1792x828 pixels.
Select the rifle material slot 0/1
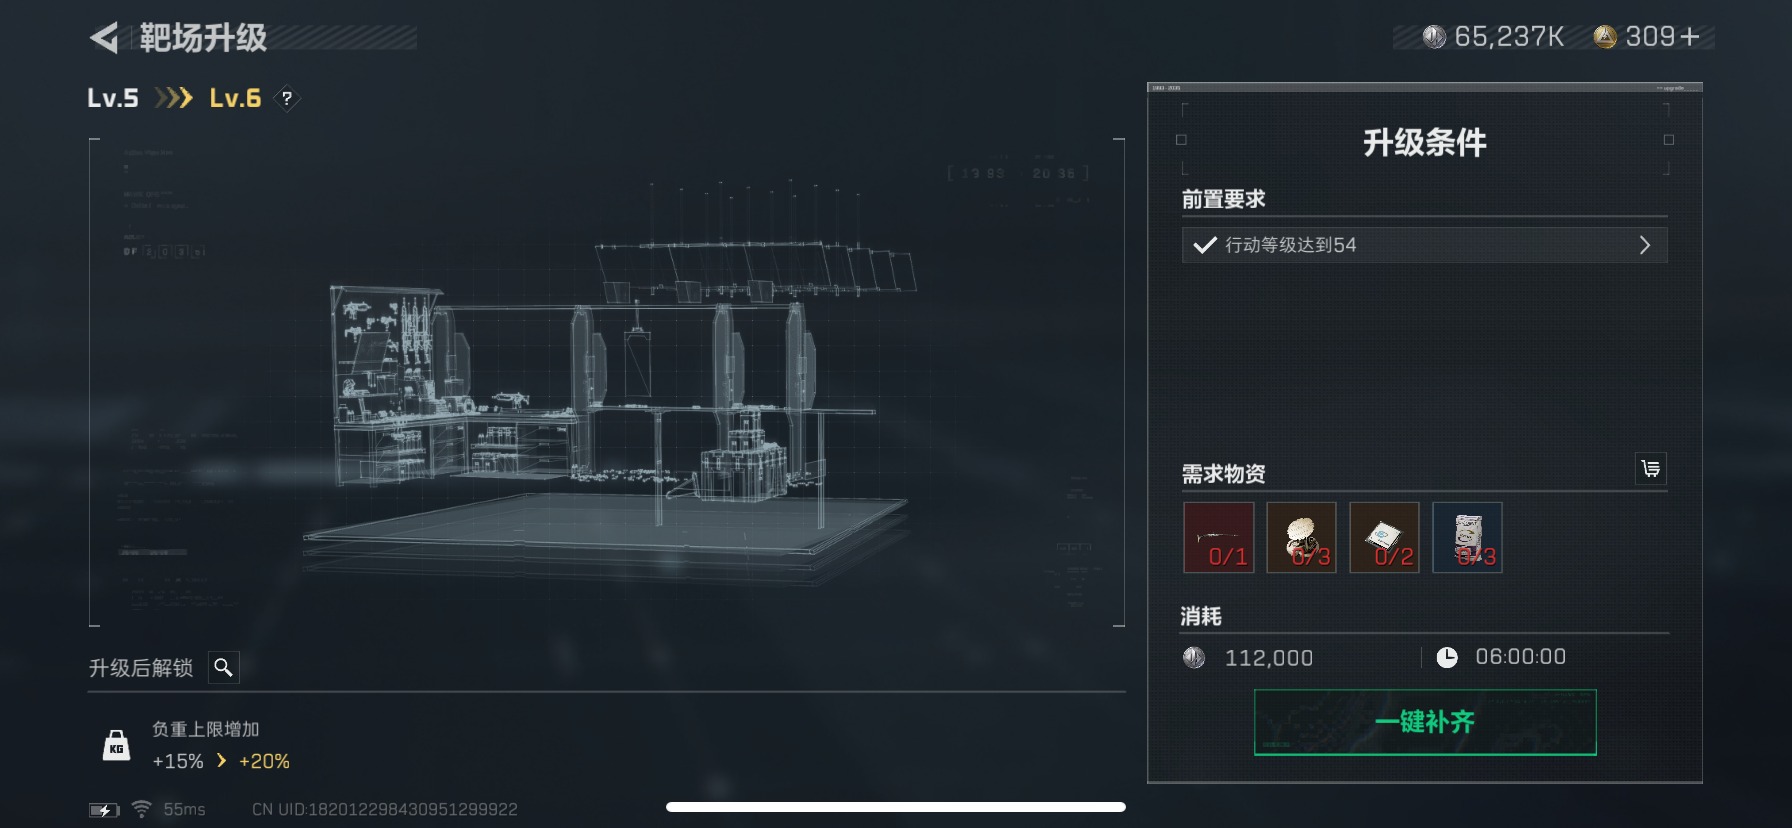pyautogui.click(x=1218, y=537)
